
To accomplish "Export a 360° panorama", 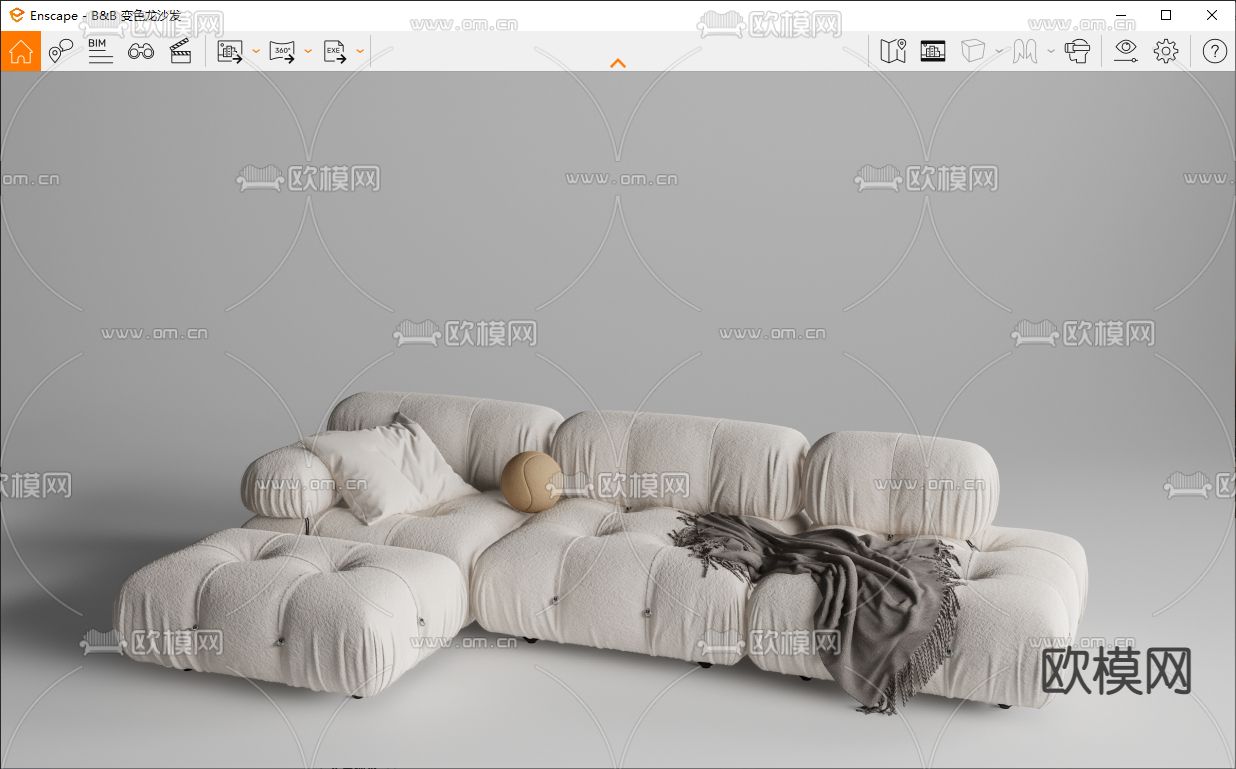I will (283, 52).
